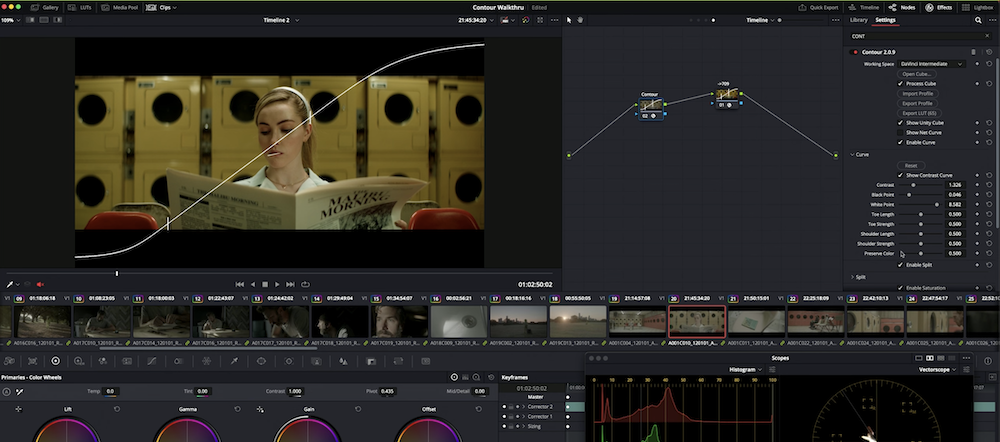Toggle Corrector 2 keyframe track dot
Screen dimensions: 1000x442
pyautogui.click(x=504, y=407)
